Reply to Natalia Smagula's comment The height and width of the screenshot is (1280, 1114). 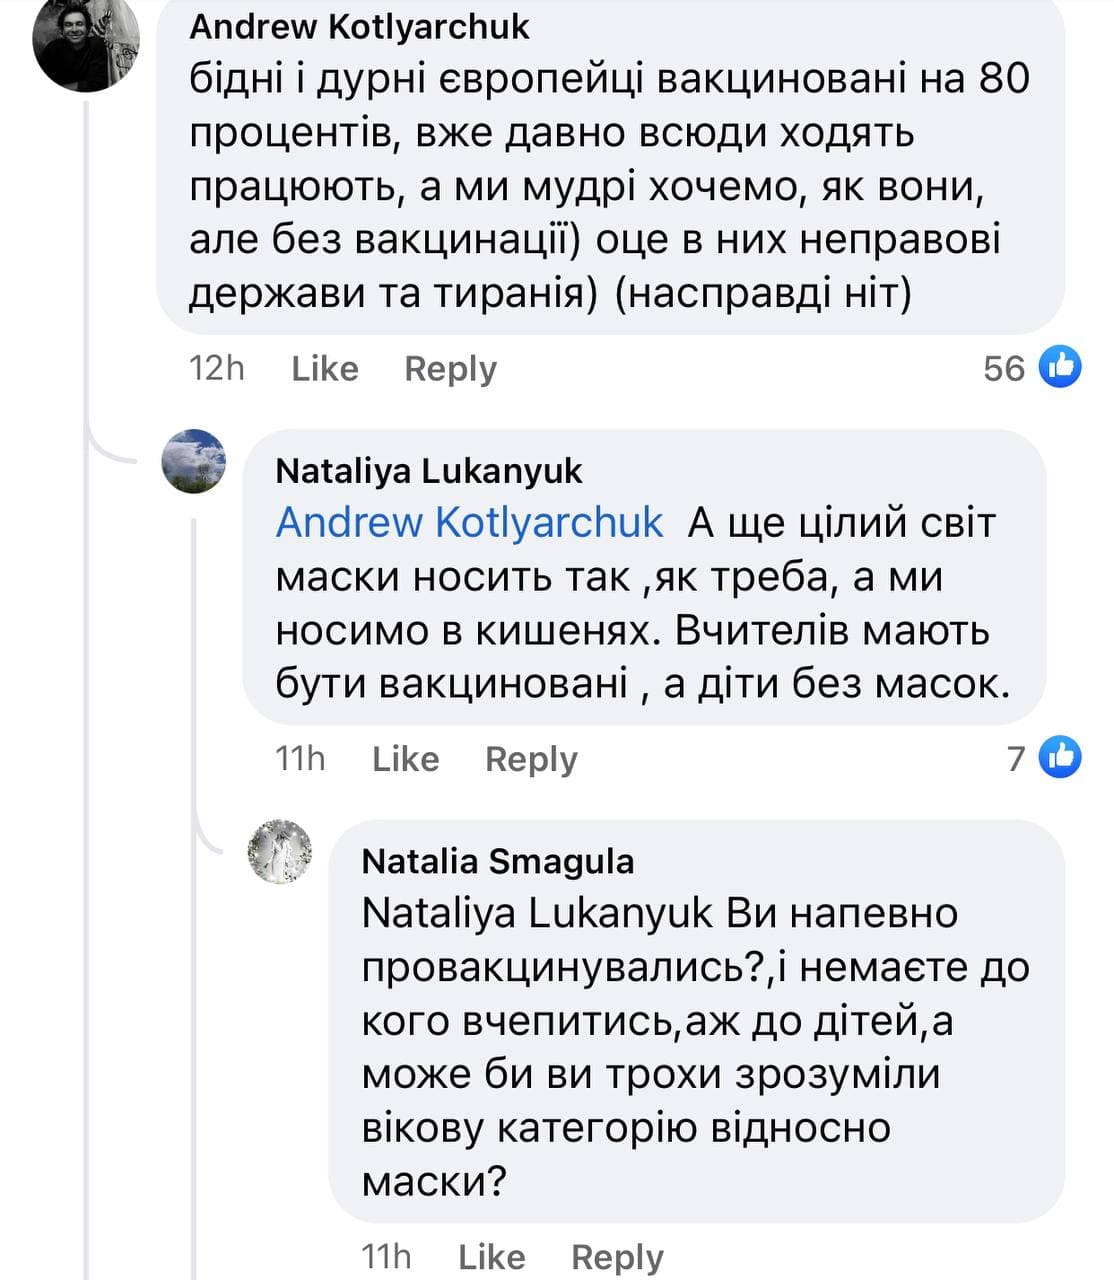click(x=617, y=1256)
